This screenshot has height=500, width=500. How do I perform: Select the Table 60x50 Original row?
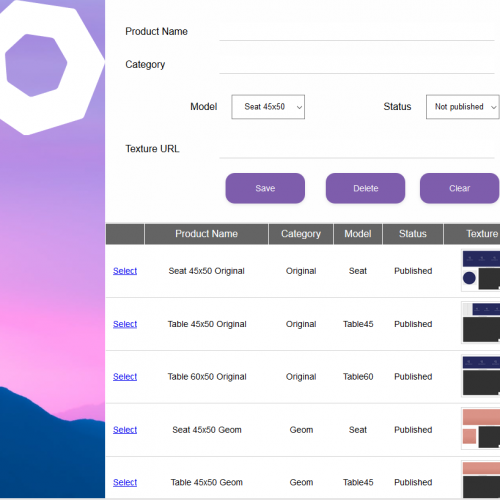[125, 377]
